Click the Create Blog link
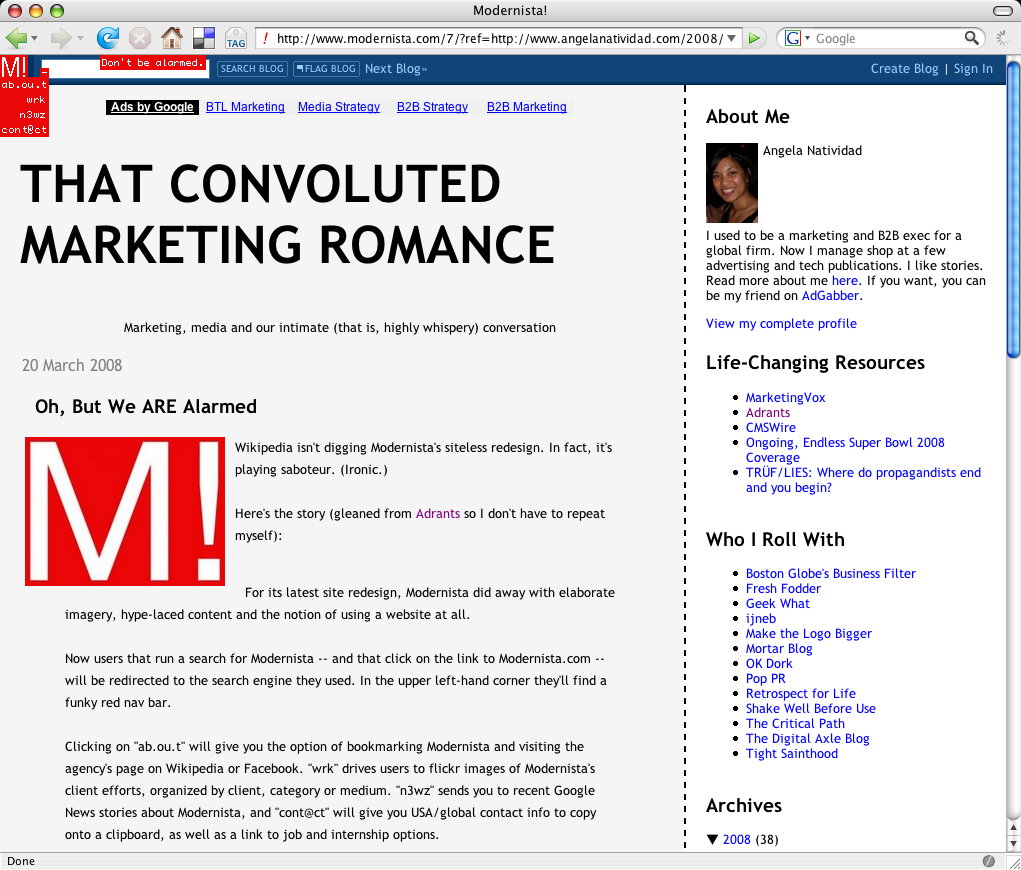The width and height of the screenshot is (1021, 870). (904, 68)
